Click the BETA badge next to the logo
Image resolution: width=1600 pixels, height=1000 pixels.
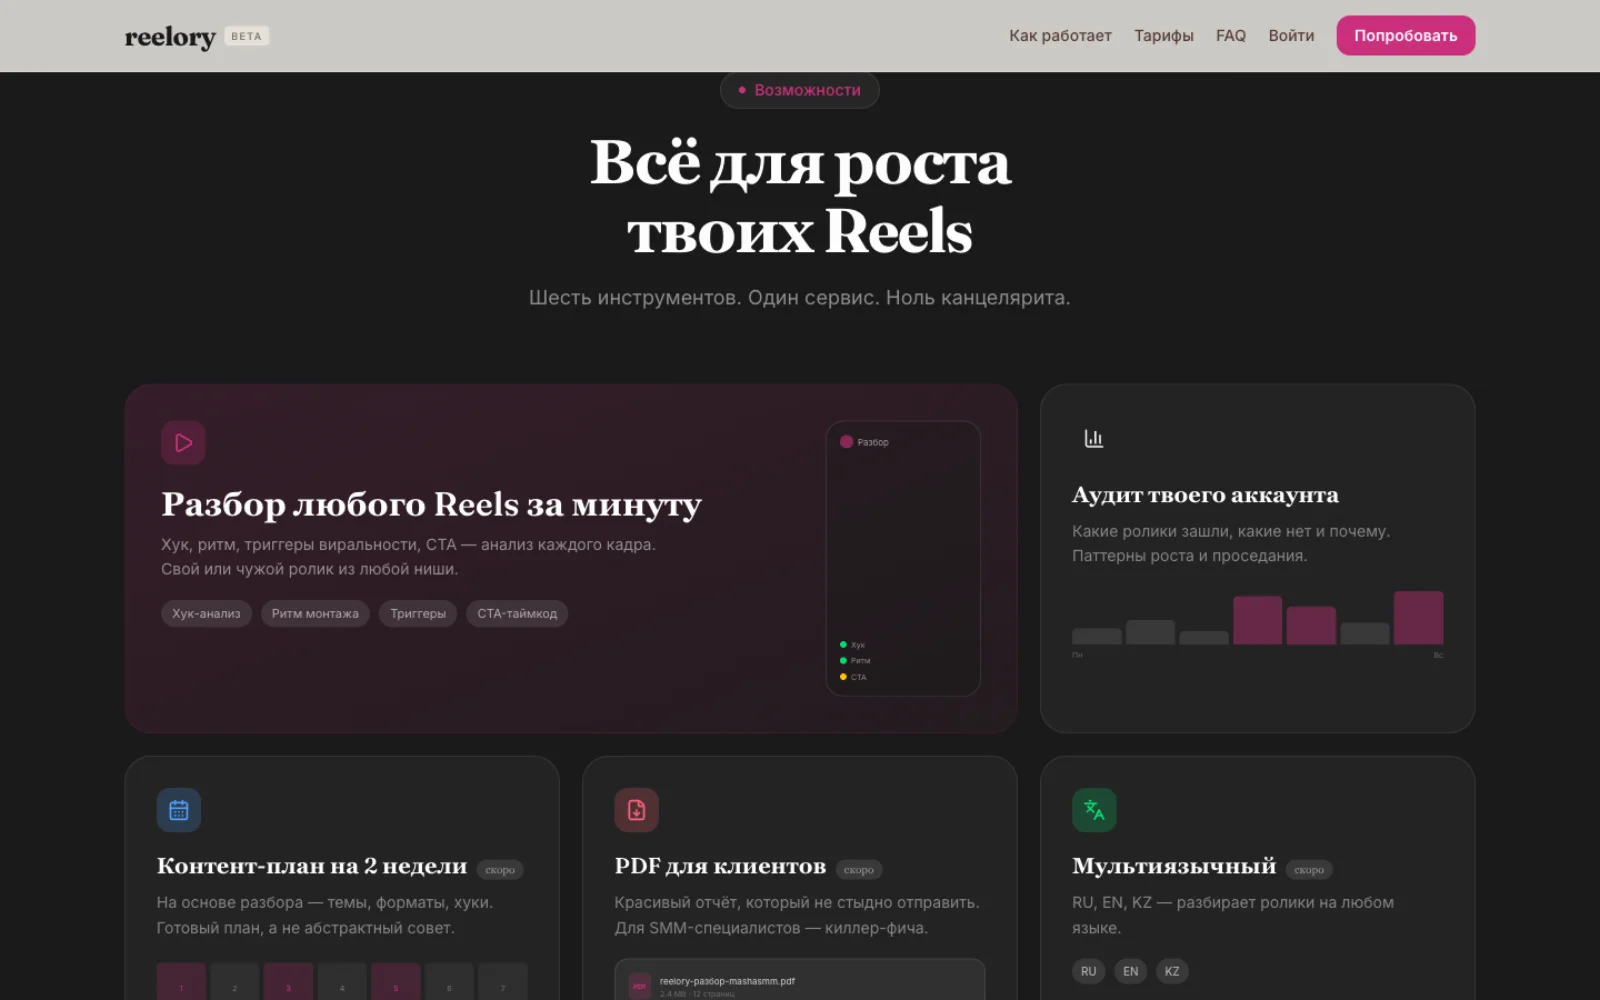click(x=246, y=36)
